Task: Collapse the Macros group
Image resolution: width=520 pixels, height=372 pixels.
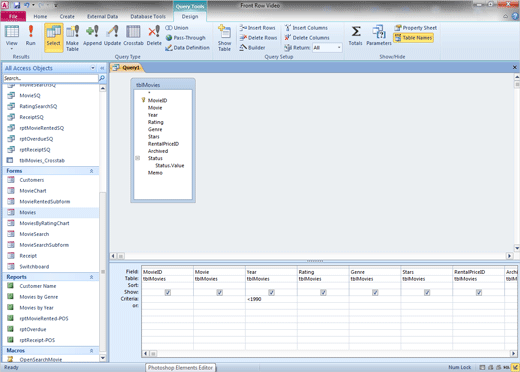Action: 91,351
